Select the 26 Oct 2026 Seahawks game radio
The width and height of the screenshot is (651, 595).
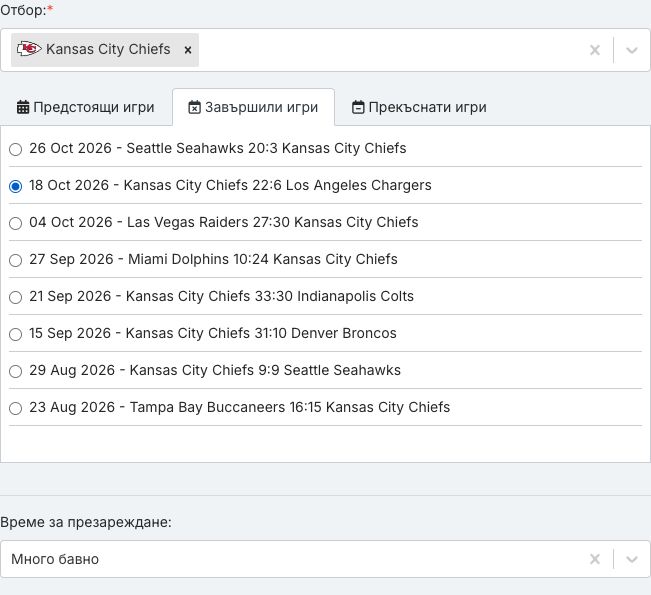[x=15, y=149]
